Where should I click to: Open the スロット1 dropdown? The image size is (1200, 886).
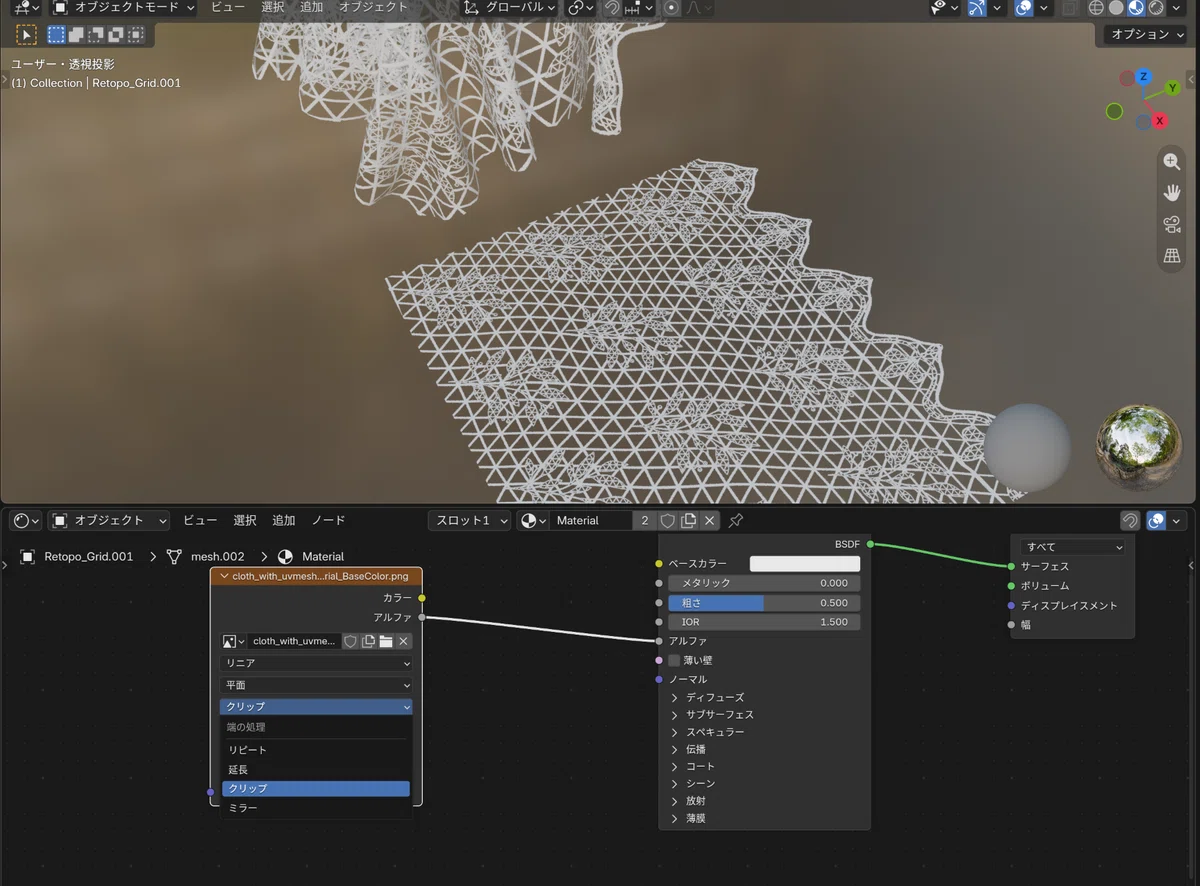coord(470,521)
